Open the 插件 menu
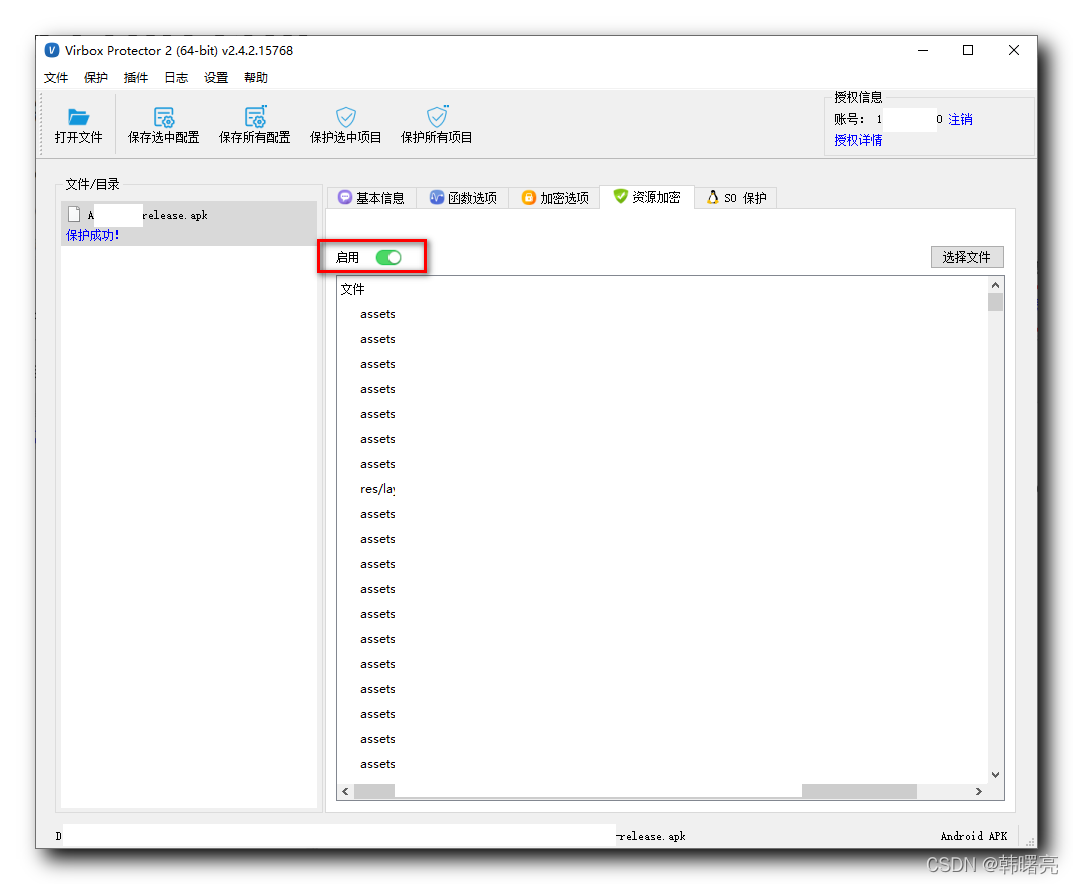1073x884 pixels. tap(135, 77)
